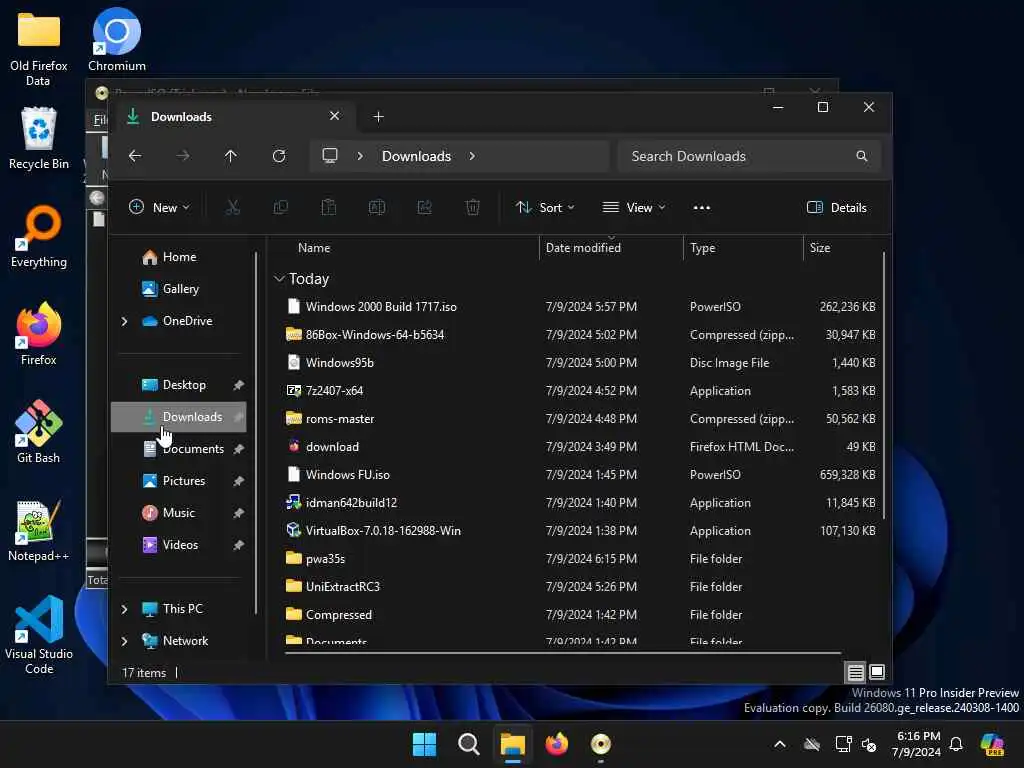Click chevron after Downloads in address bar
Screen dimensions: 1024x768
(472, 156)
